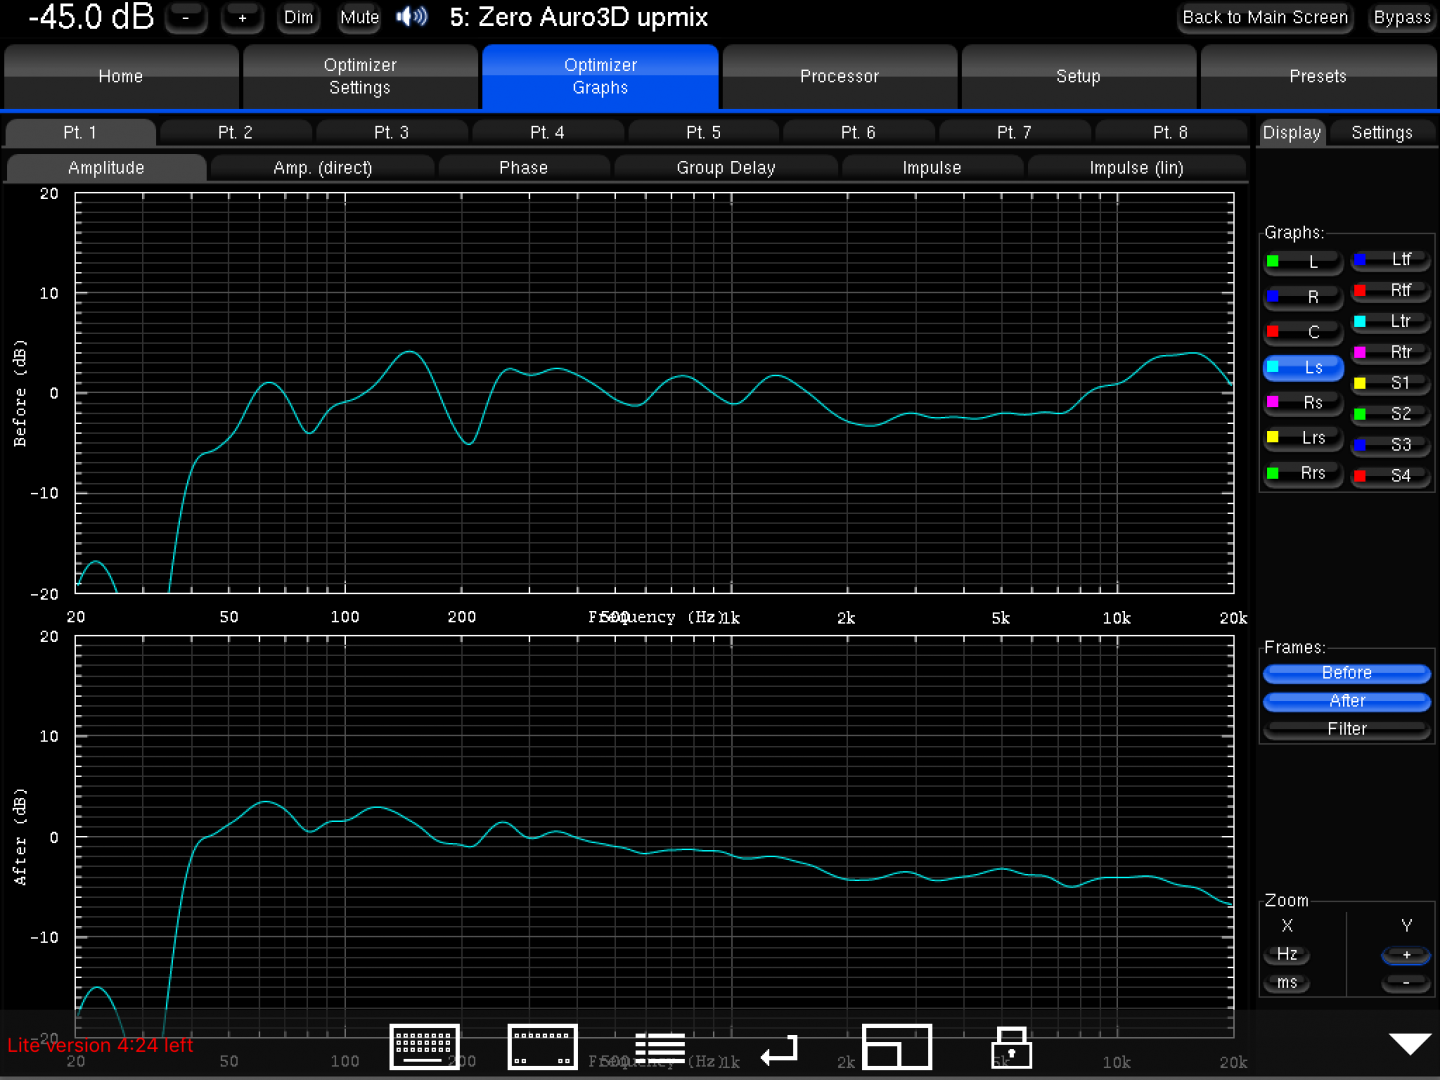Switch to the Processor tab
1440x1080 pixels.
[x=839, y=77]
